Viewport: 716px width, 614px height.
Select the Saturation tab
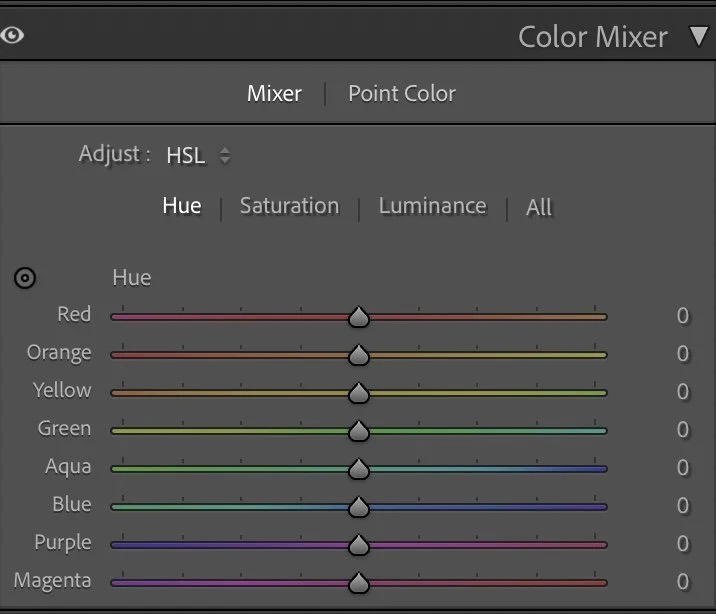(x=290, y=206)
